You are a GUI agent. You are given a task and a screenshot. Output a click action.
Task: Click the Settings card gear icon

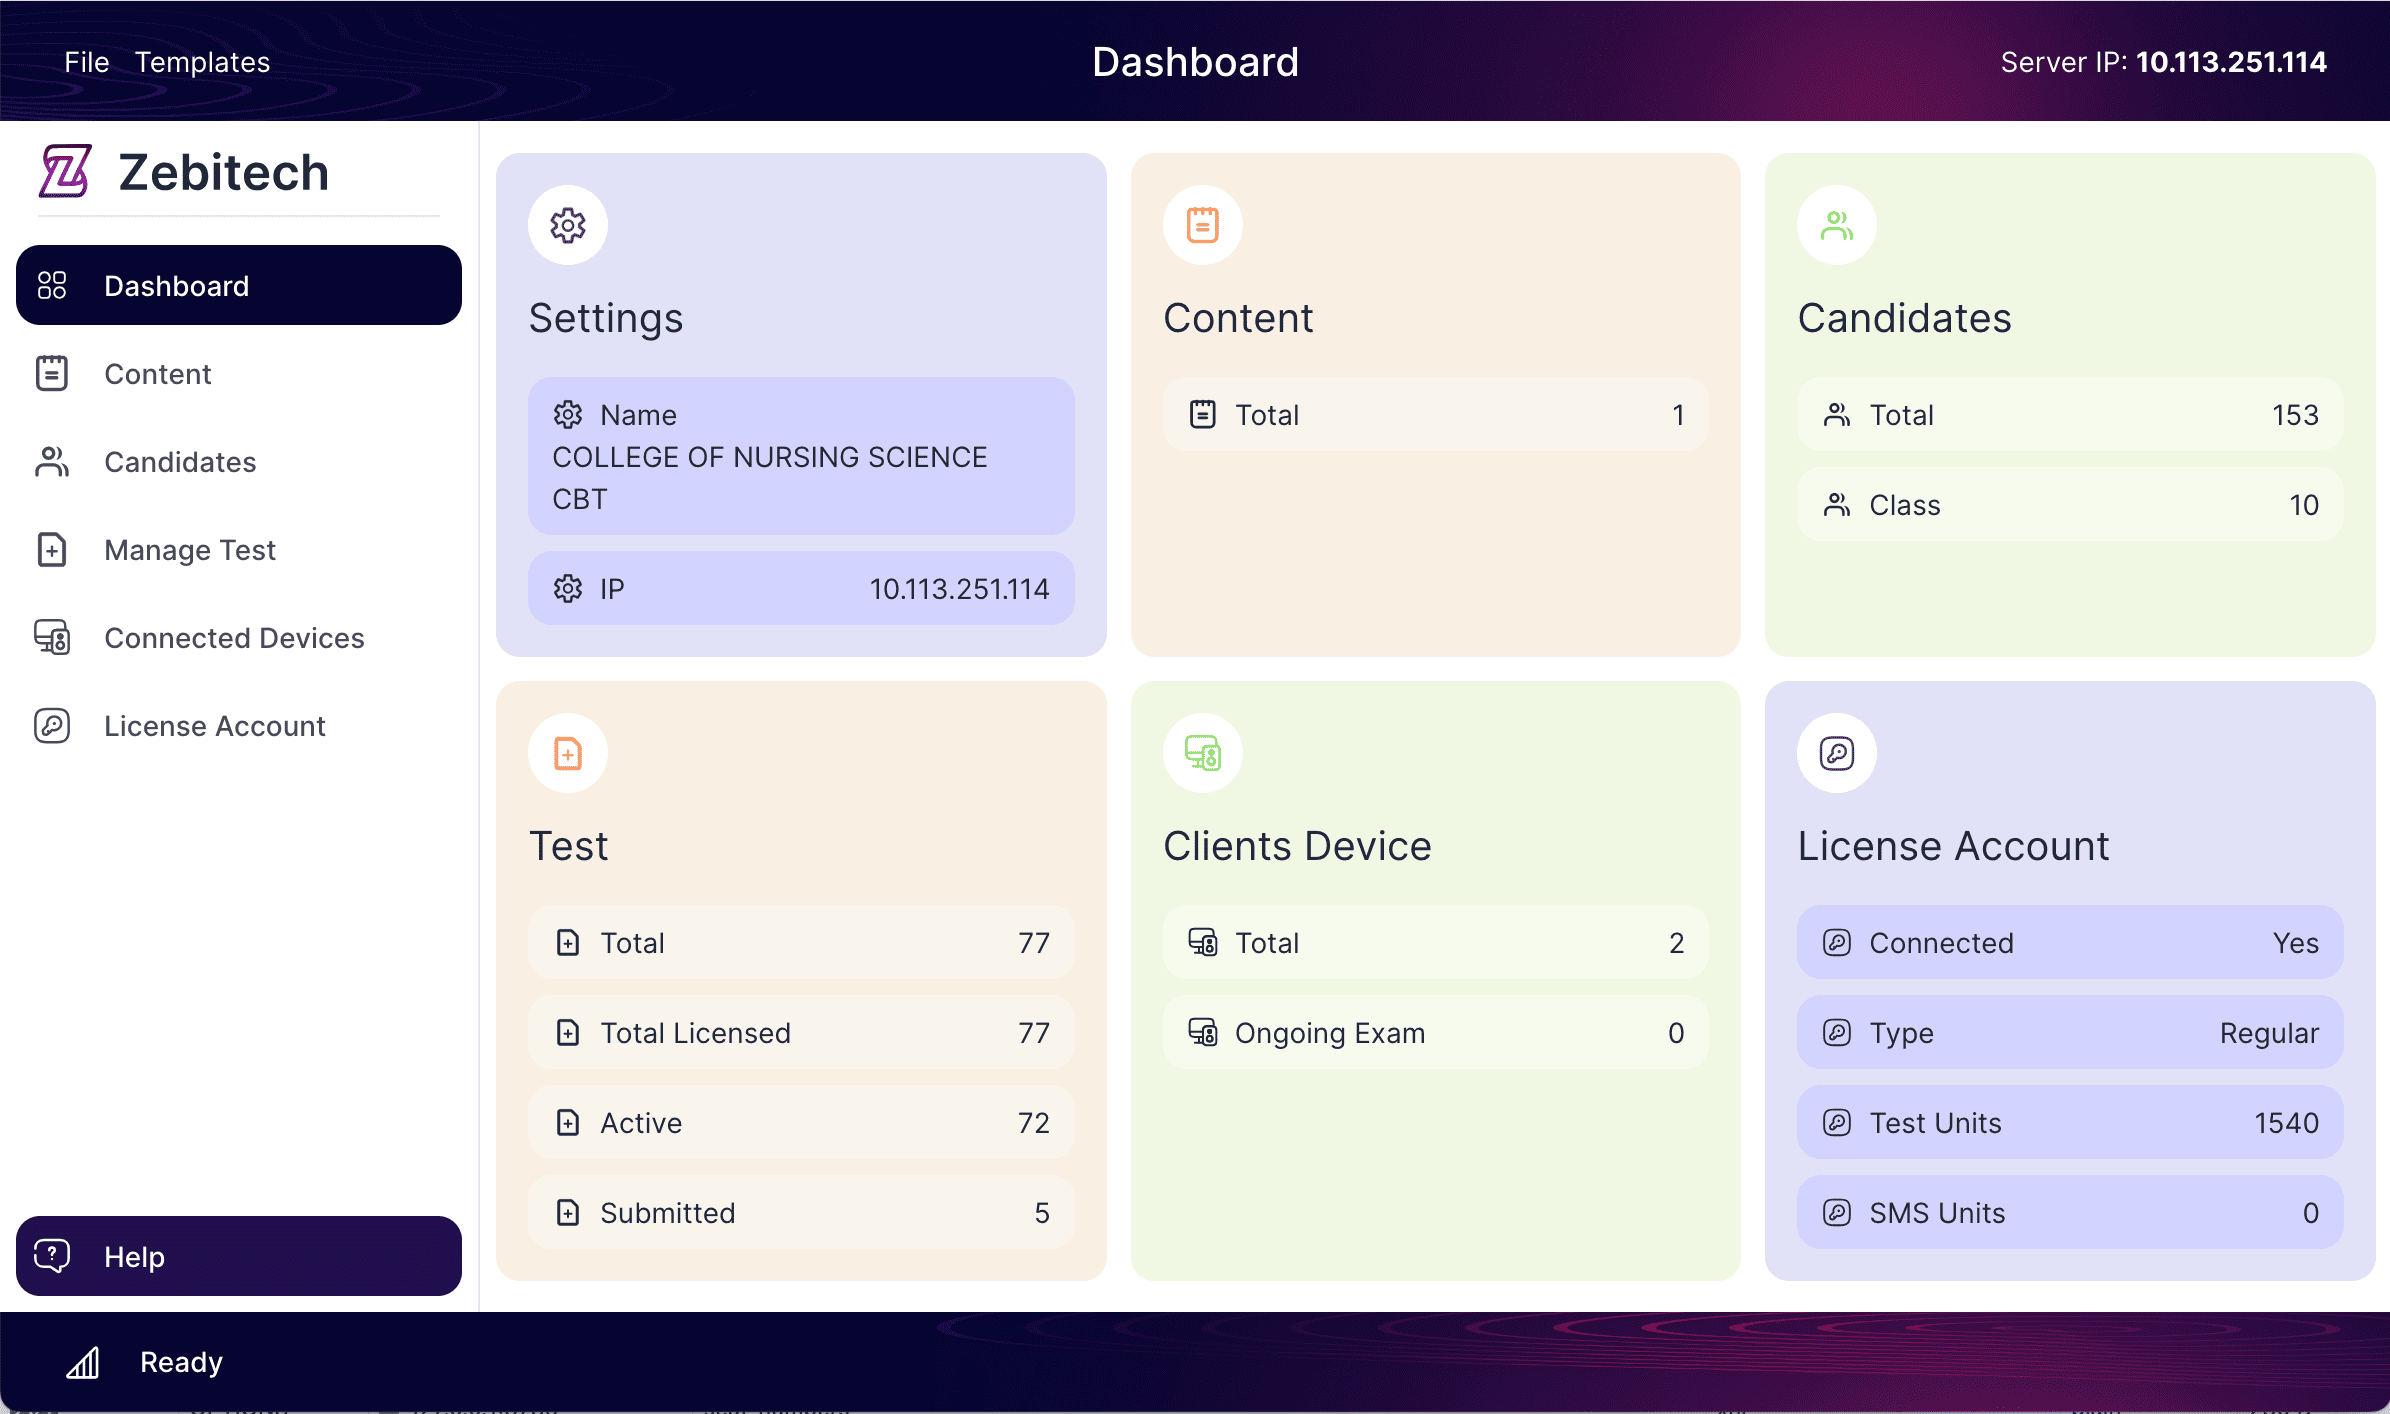(x=568, y=225)
